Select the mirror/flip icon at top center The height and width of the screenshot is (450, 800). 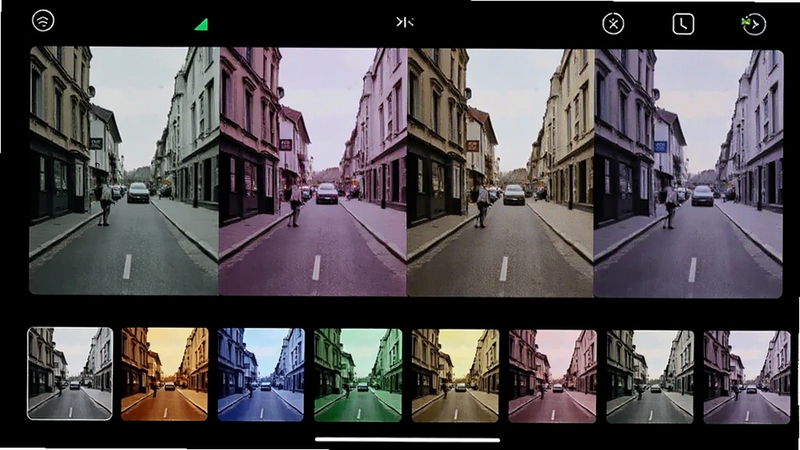[405, 22]
